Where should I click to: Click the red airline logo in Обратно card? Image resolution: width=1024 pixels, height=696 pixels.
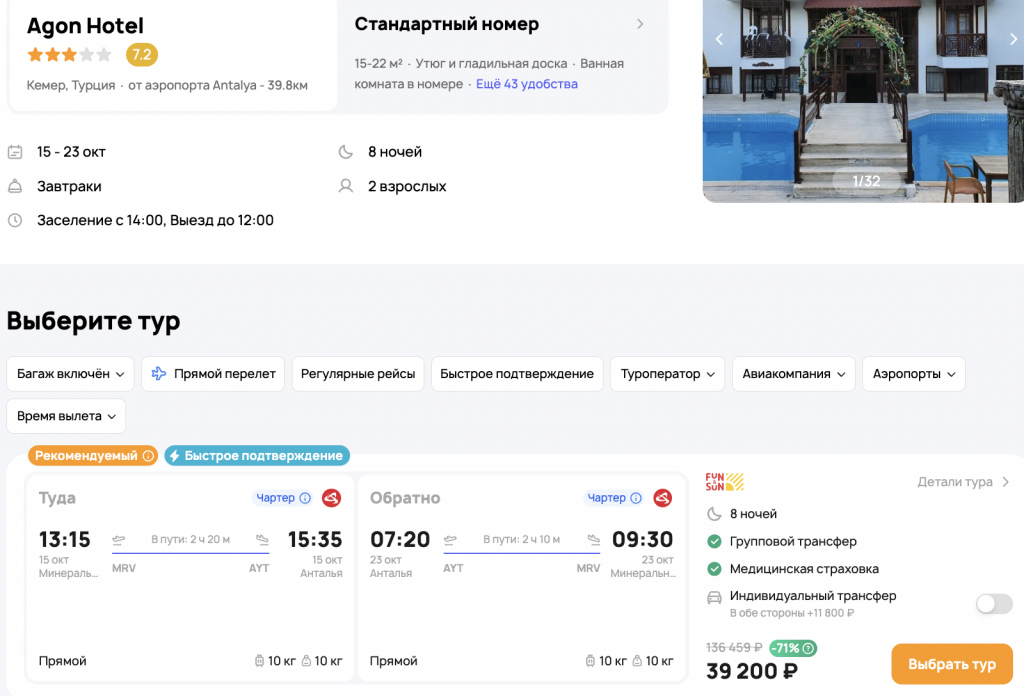click(662, 498)
